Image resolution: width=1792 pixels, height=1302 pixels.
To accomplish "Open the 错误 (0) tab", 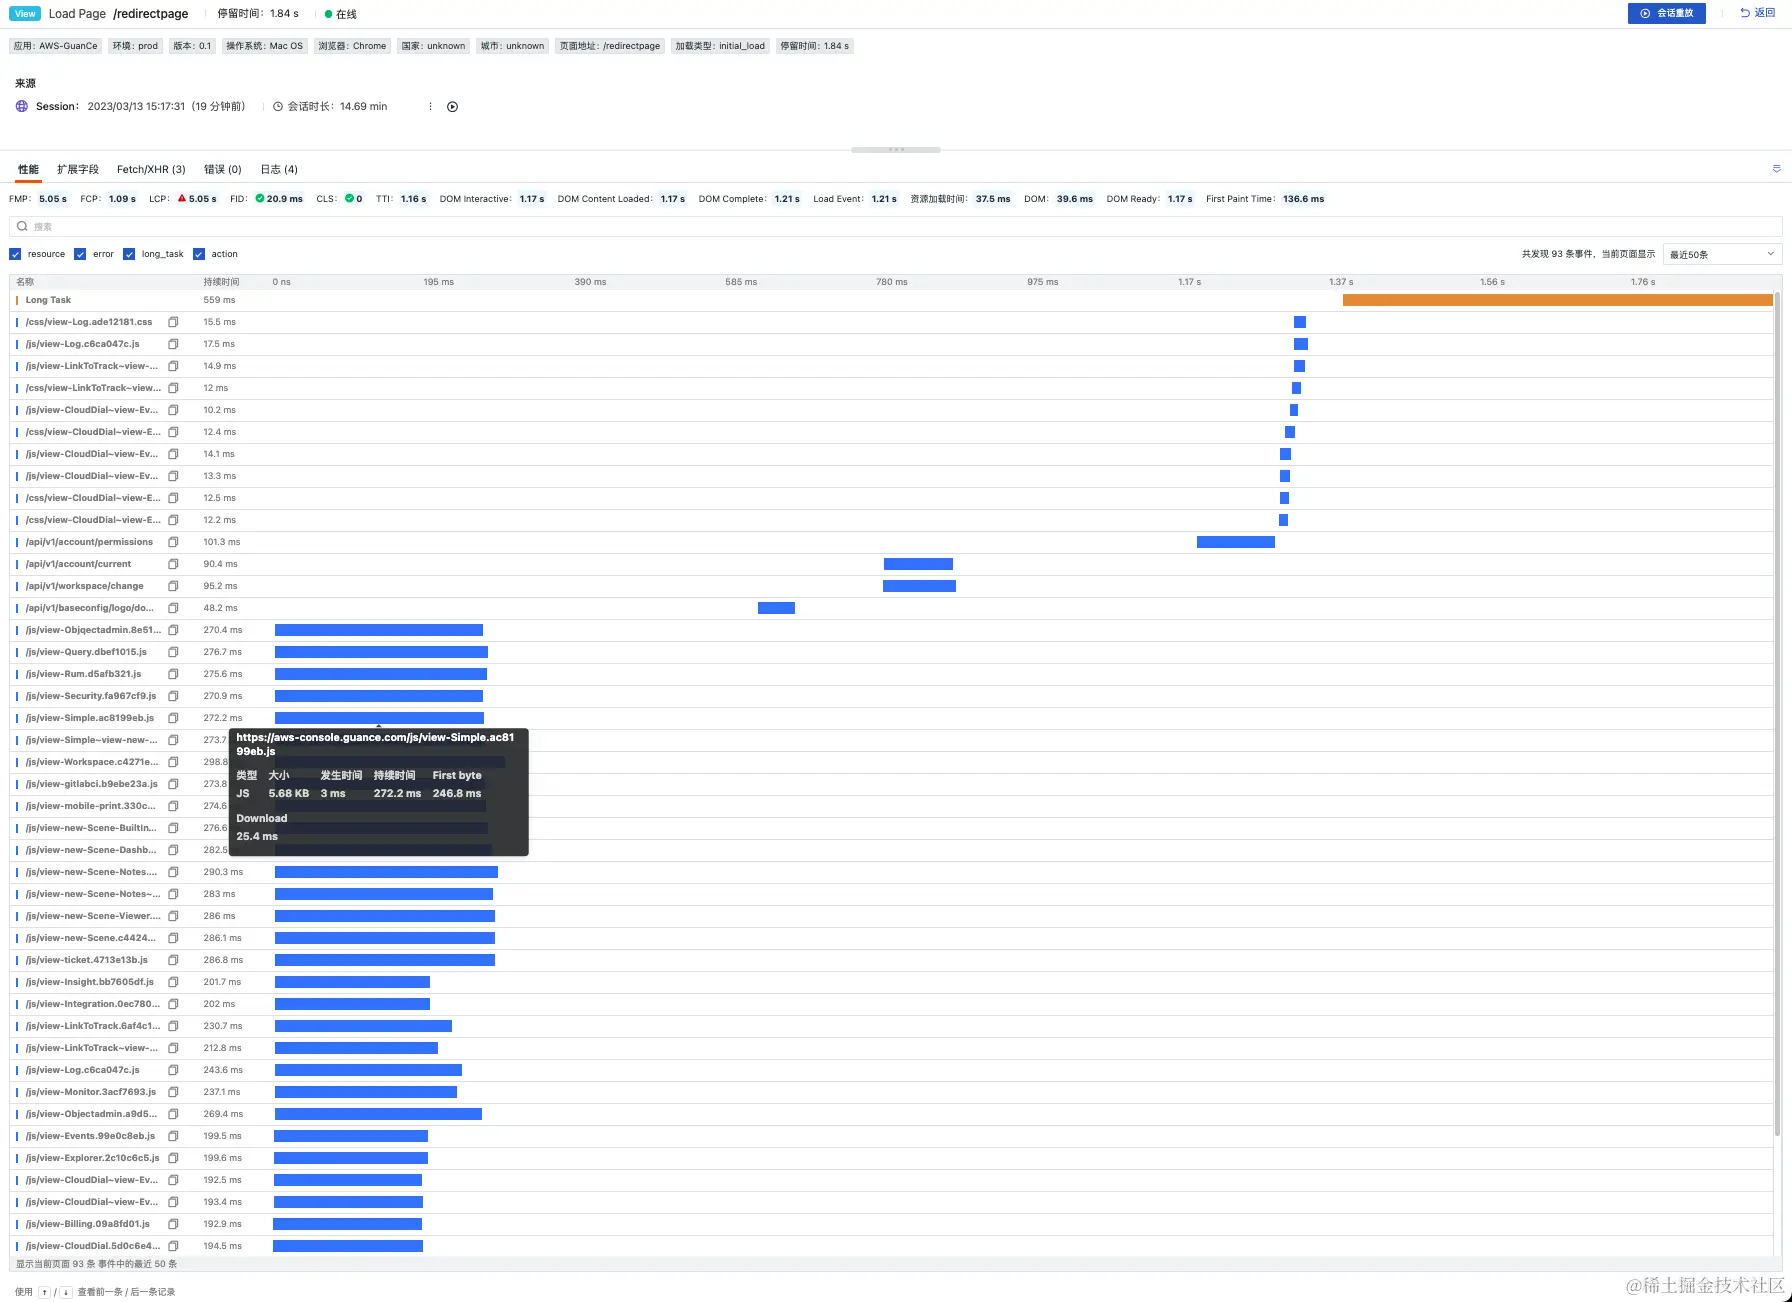I will coord(223,169).
